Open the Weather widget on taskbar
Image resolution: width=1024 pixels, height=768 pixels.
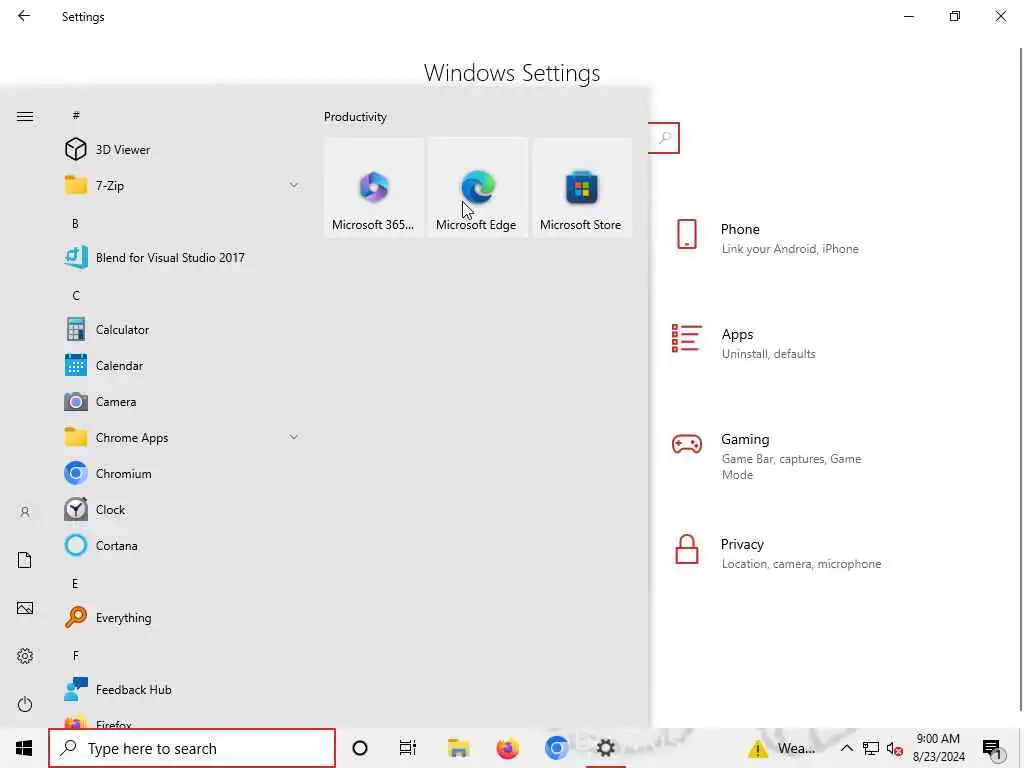[x=782, y=748]
